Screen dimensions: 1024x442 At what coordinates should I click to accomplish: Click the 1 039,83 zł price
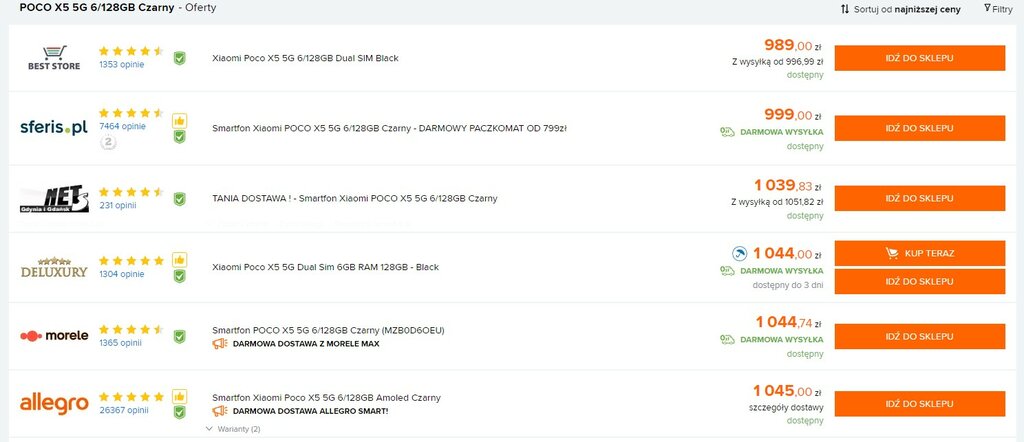pos(788,185)
